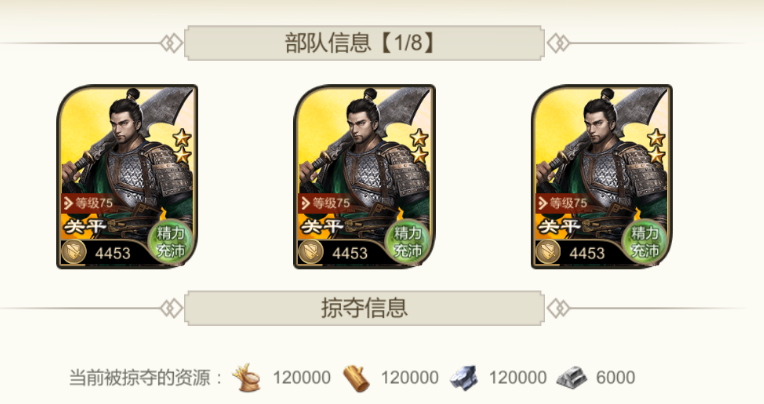Expand the 等级75 arrow on first card
The width and height of the screenshot is (764, 404).
(x=68, y=203)
